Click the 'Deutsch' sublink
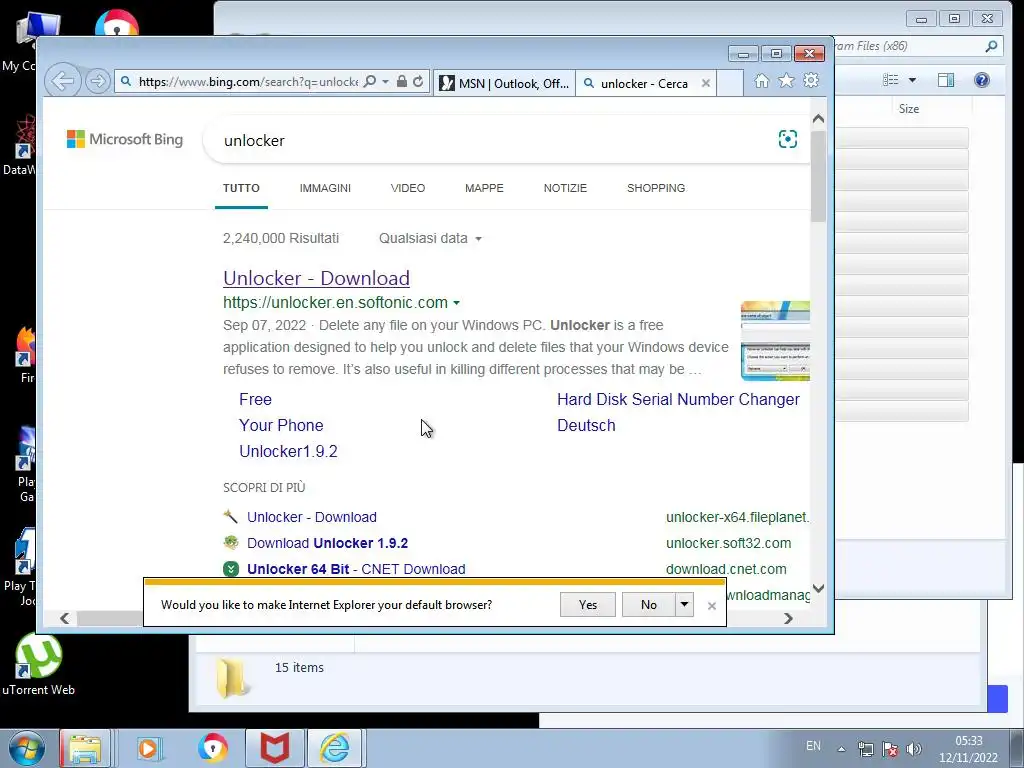This screenshot has height=768, width=1024. [x=586, y=426]
